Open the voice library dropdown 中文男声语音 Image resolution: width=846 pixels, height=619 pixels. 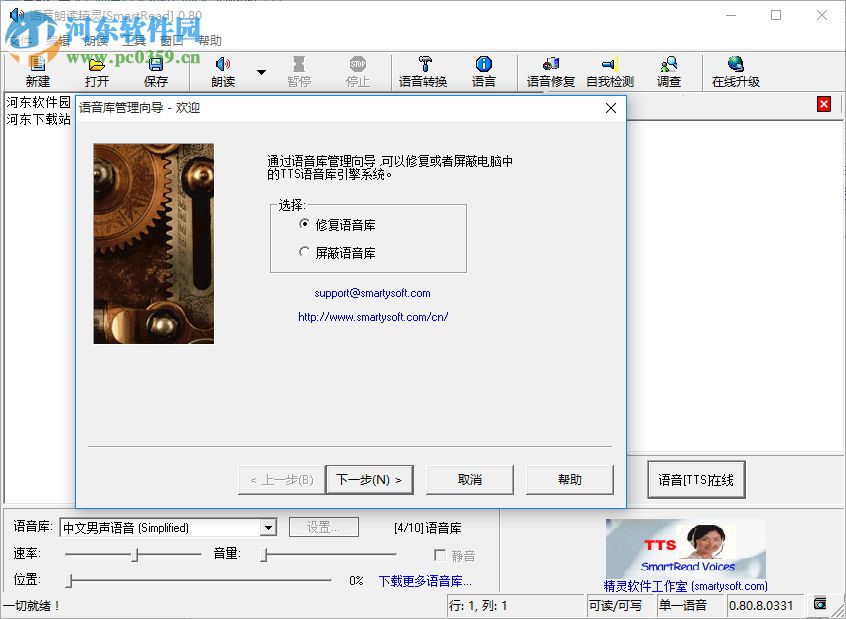pos(268,526)
